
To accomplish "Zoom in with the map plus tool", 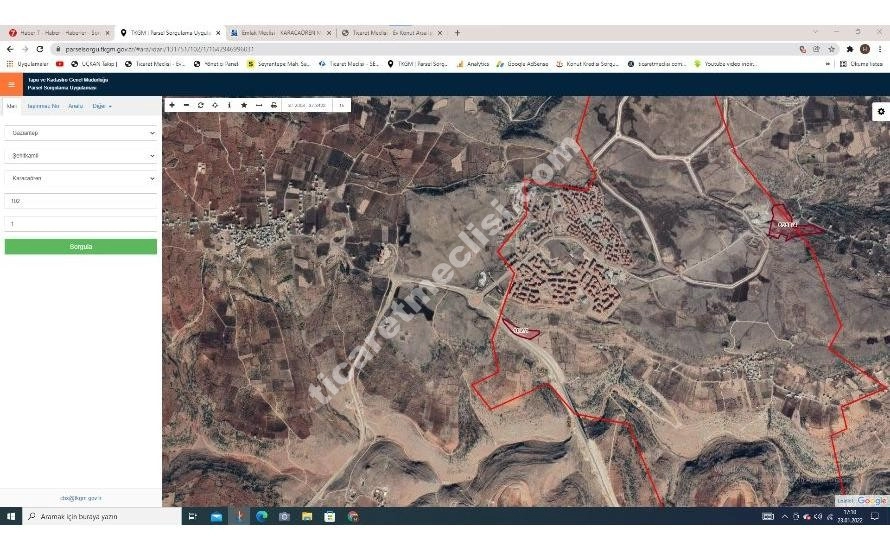I will [x=172, y=105].
